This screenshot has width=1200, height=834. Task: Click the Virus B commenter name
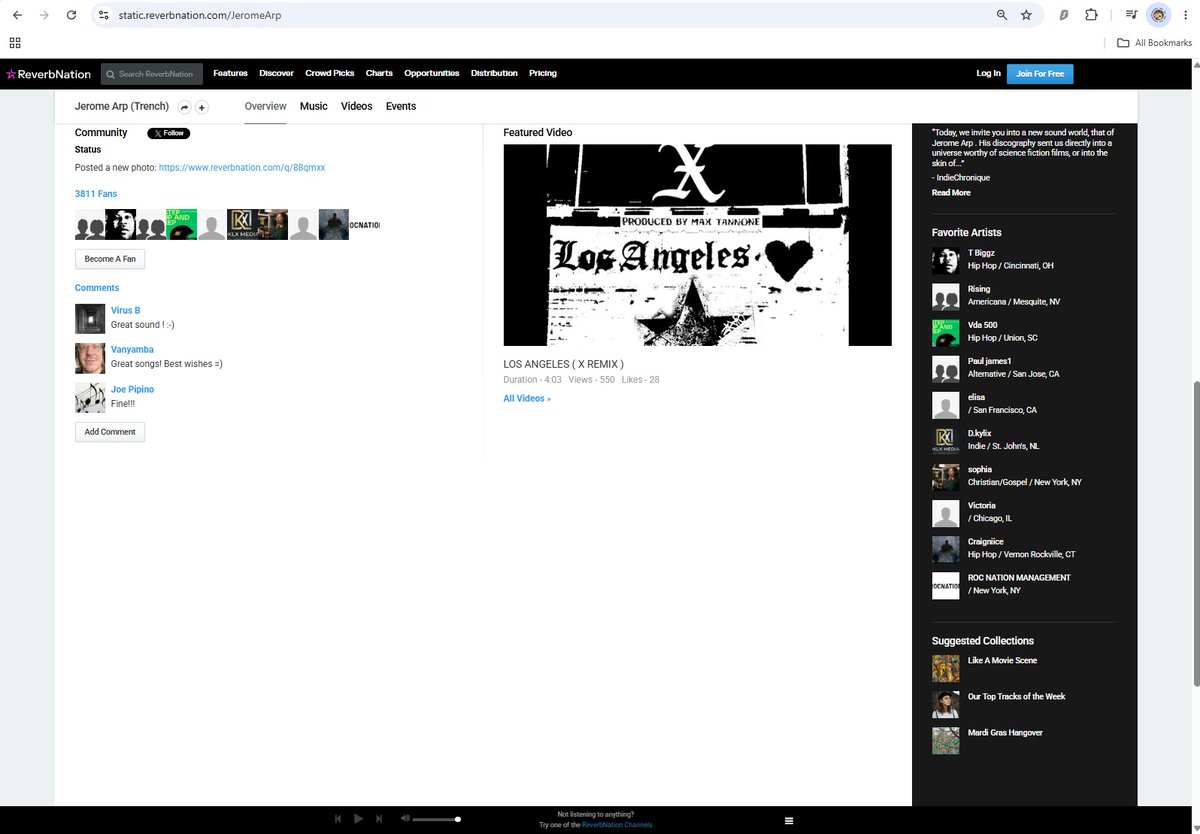coord(125,311)
